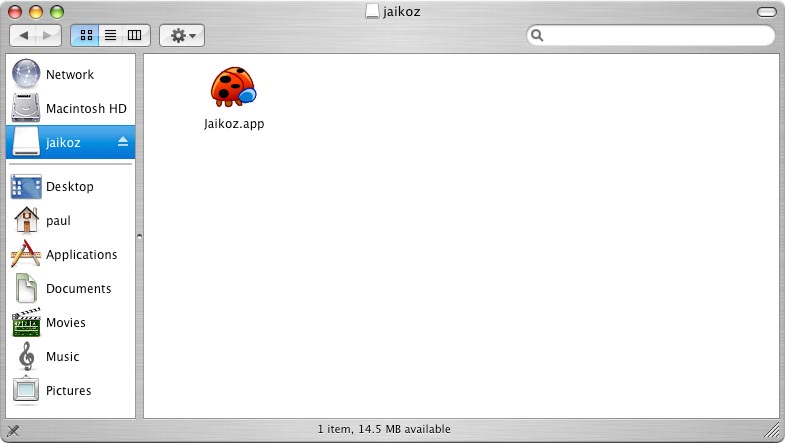Open the Jaikoz.app ladybug icon
The image size is (785, 443).
tap(233, 87)
